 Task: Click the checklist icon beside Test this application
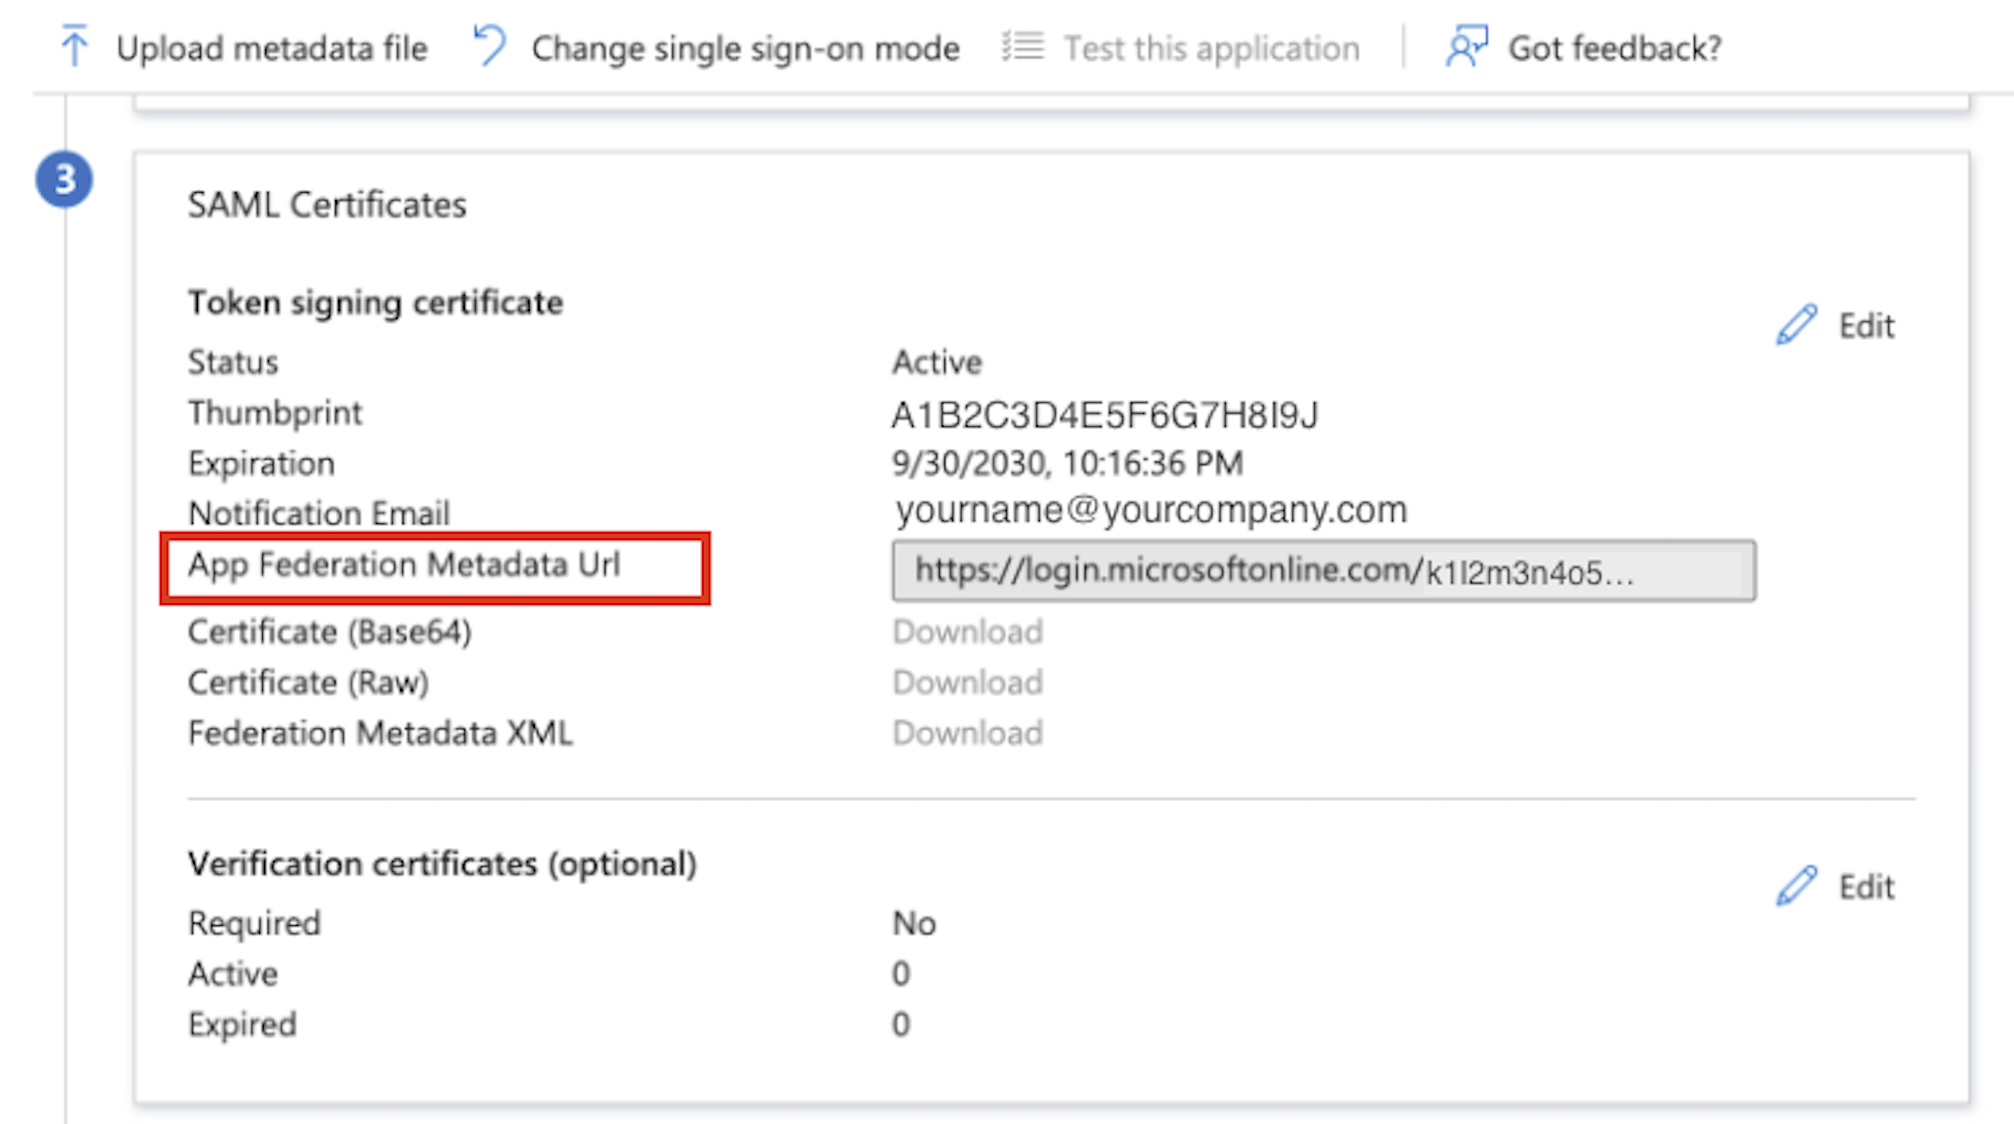(x=1023, y=46)
